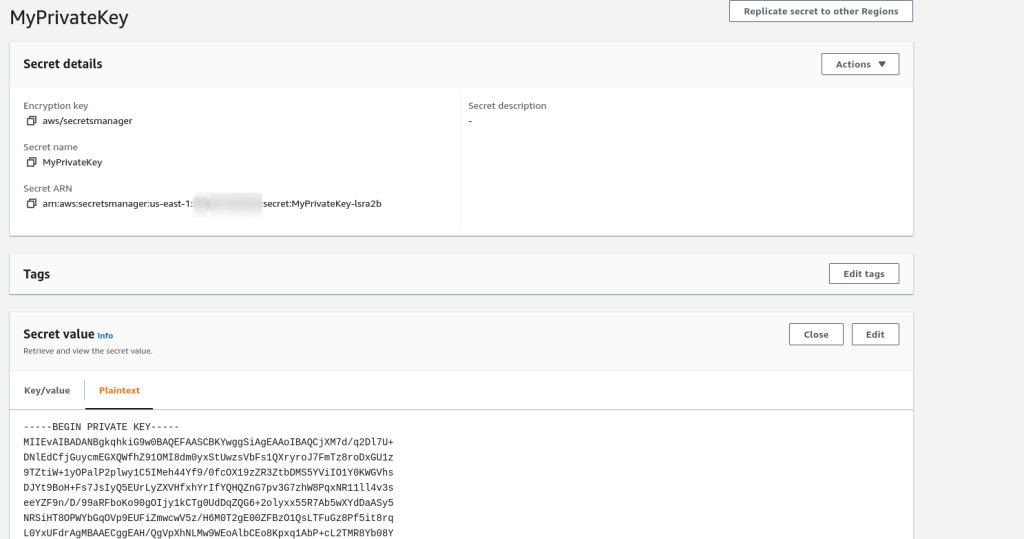Click 'Retrieve and view the secret value' text
Screen dimensions: 1024x539
[x=88, y=351]
